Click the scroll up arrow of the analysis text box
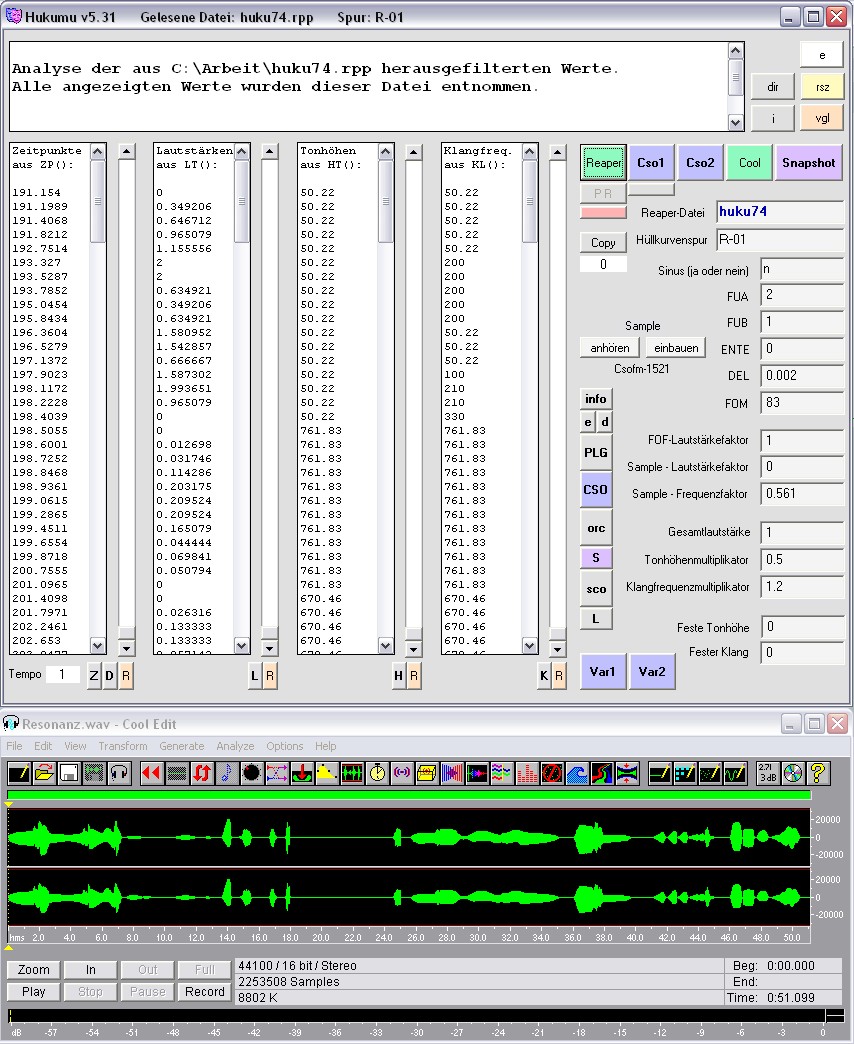 (736, 51)
